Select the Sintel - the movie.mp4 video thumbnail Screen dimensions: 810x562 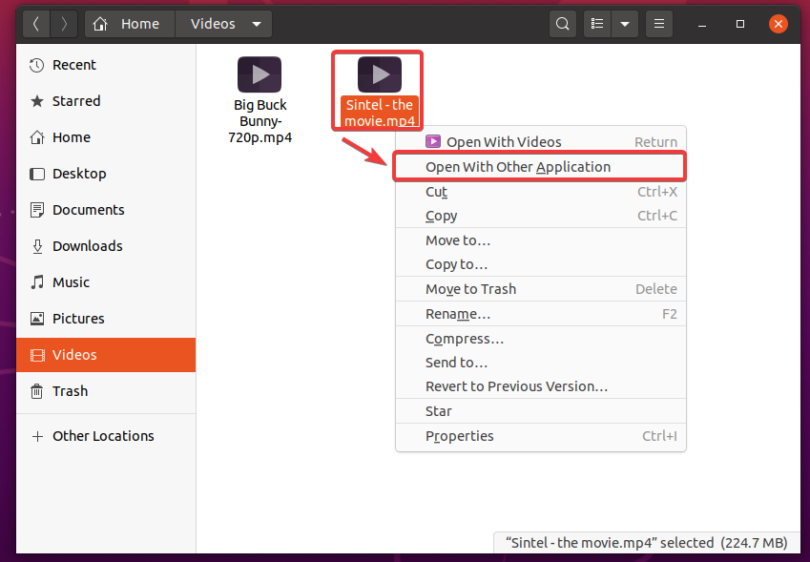380,75
